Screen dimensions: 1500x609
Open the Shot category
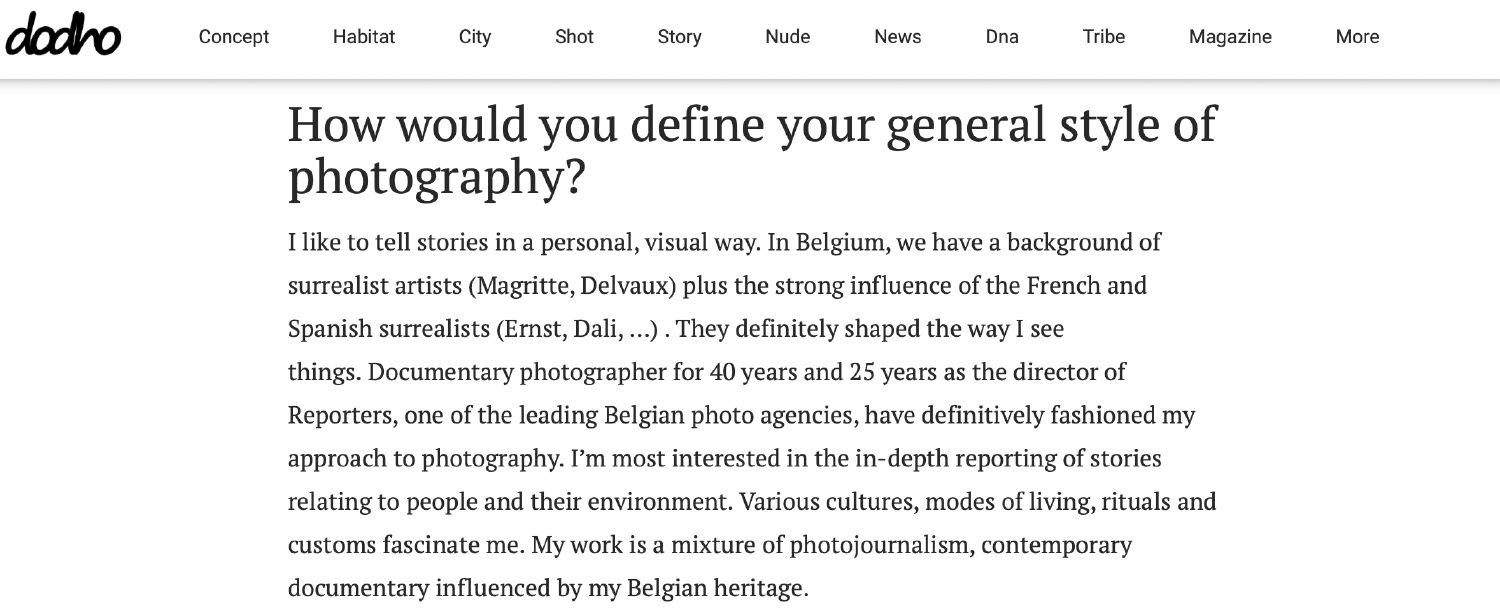pyautogui.click(x=574, y=37)
